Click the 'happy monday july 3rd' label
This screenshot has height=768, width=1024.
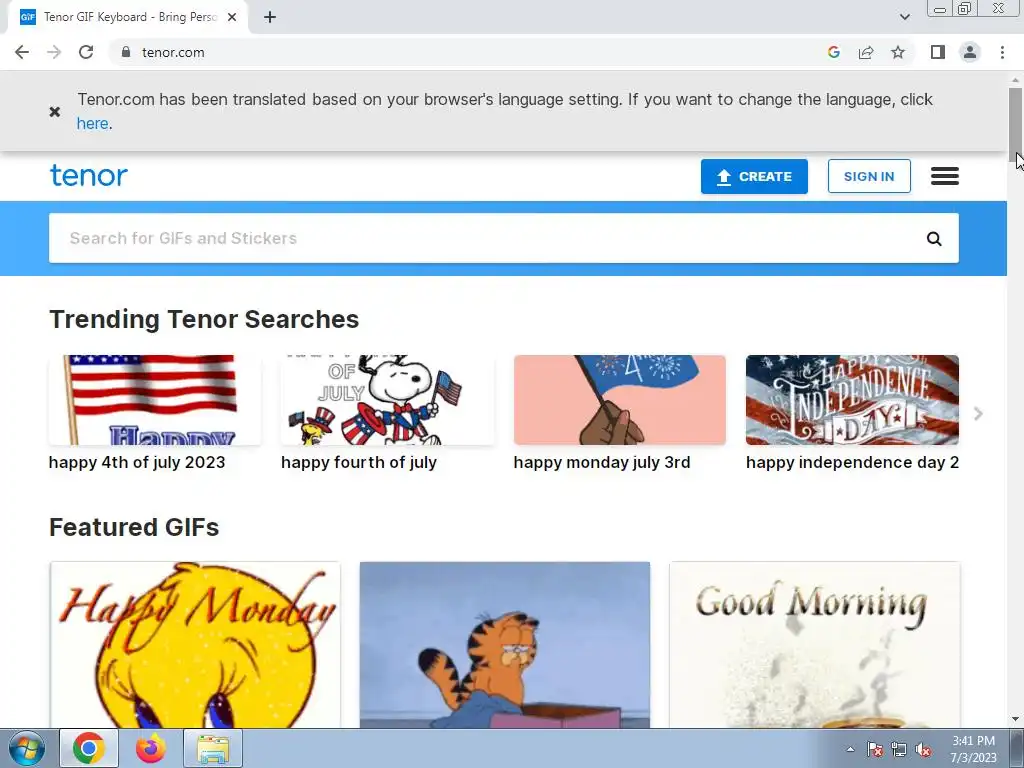601,462
